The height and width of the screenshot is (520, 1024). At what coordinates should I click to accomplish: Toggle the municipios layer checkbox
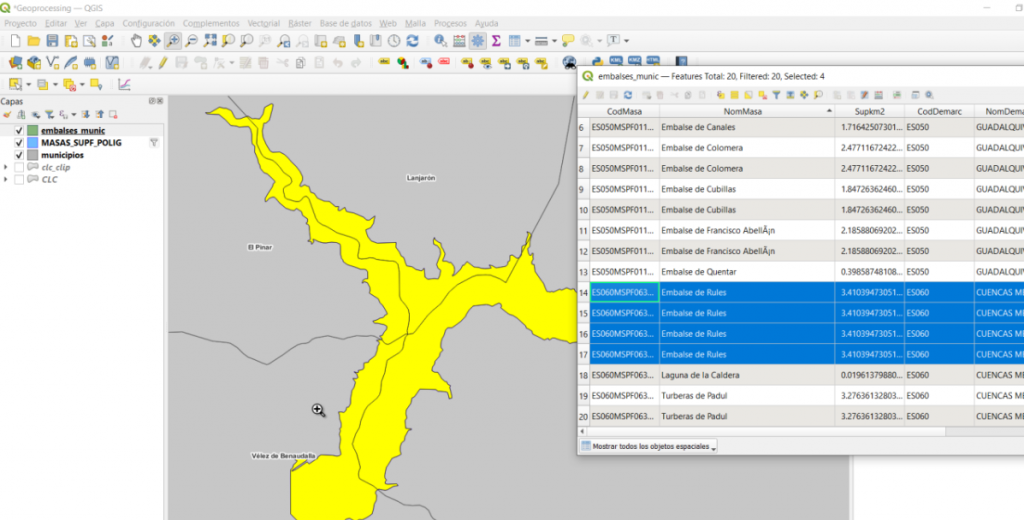coord(20,155)
